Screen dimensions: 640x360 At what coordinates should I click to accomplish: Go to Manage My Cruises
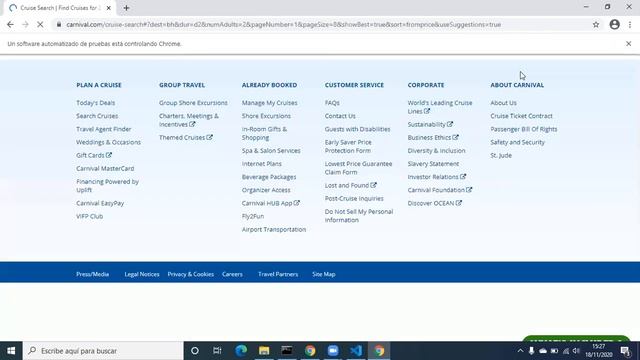[x=269, y=103]
